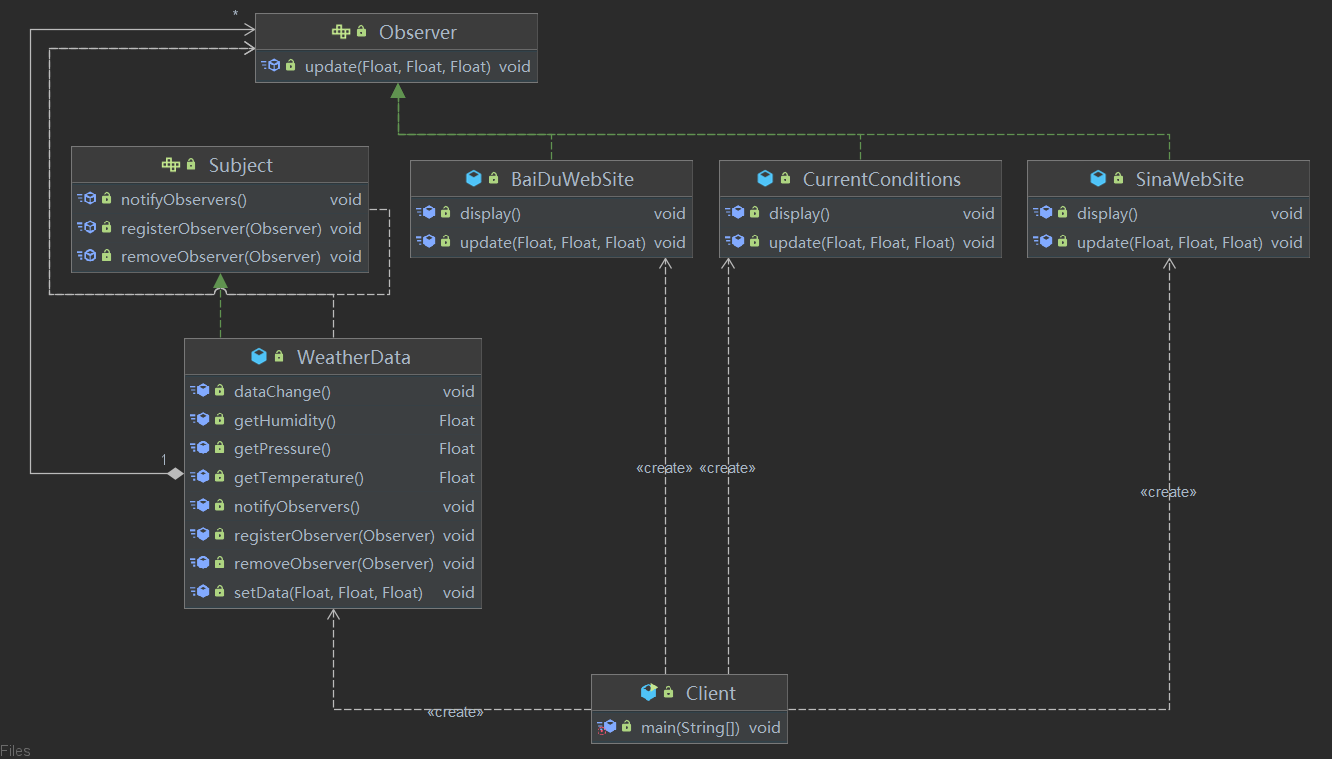Viewport: 1332px width, 759px height.
Task: Click registerObserver(Observer) in WeatherData
Action: [334, 536]
